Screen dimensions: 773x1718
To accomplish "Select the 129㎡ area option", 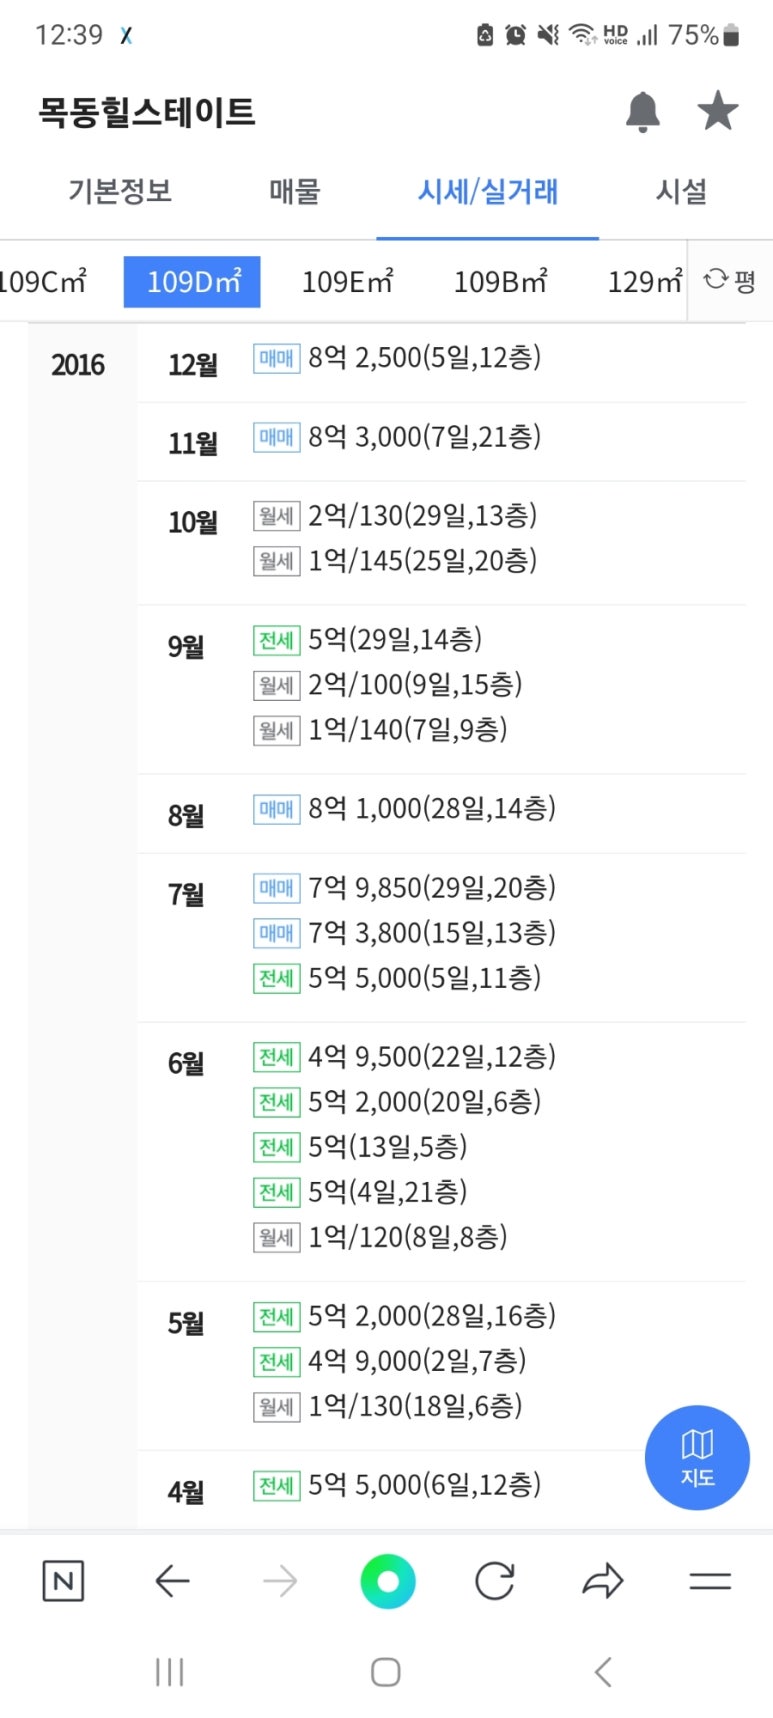I will point(645,282).
